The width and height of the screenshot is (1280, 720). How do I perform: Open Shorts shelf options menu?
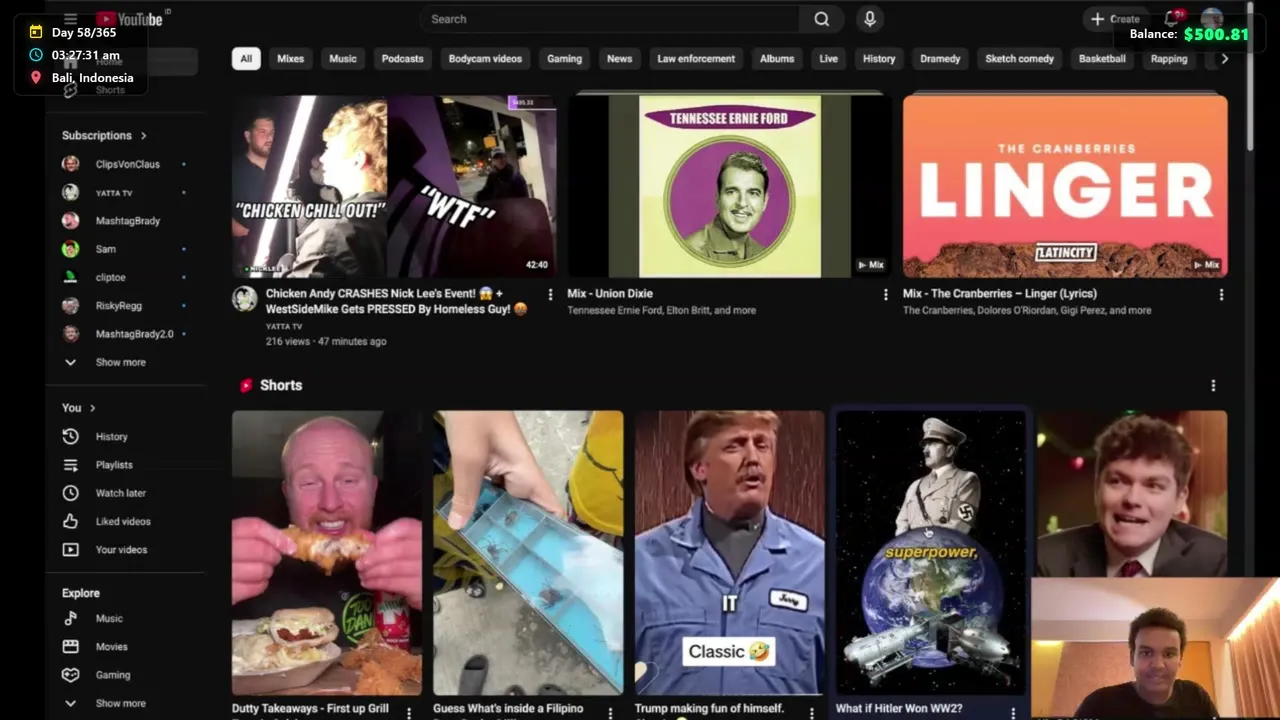click(1213, 385)
